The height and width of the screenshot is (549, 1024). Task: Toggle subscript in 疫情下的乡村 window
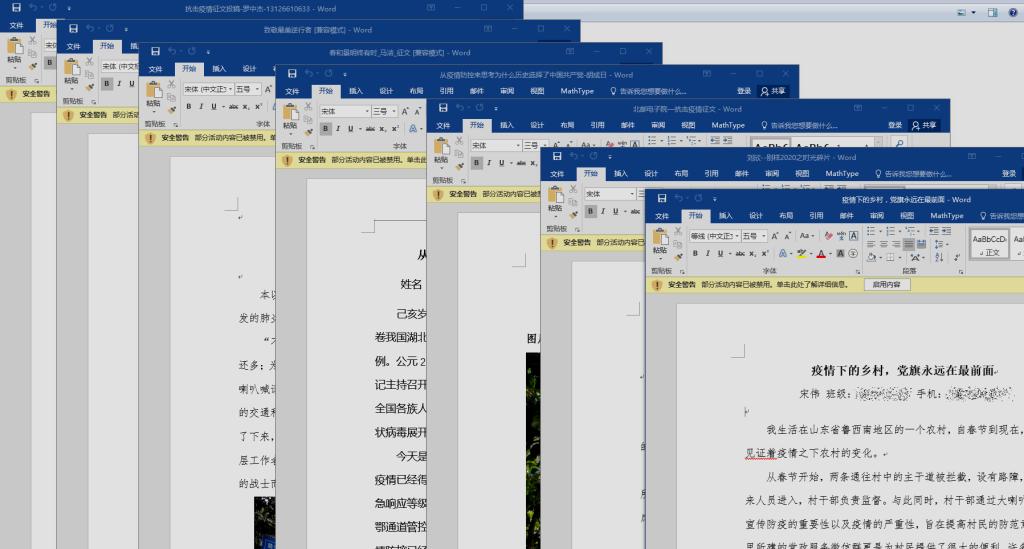click(752, 253)
